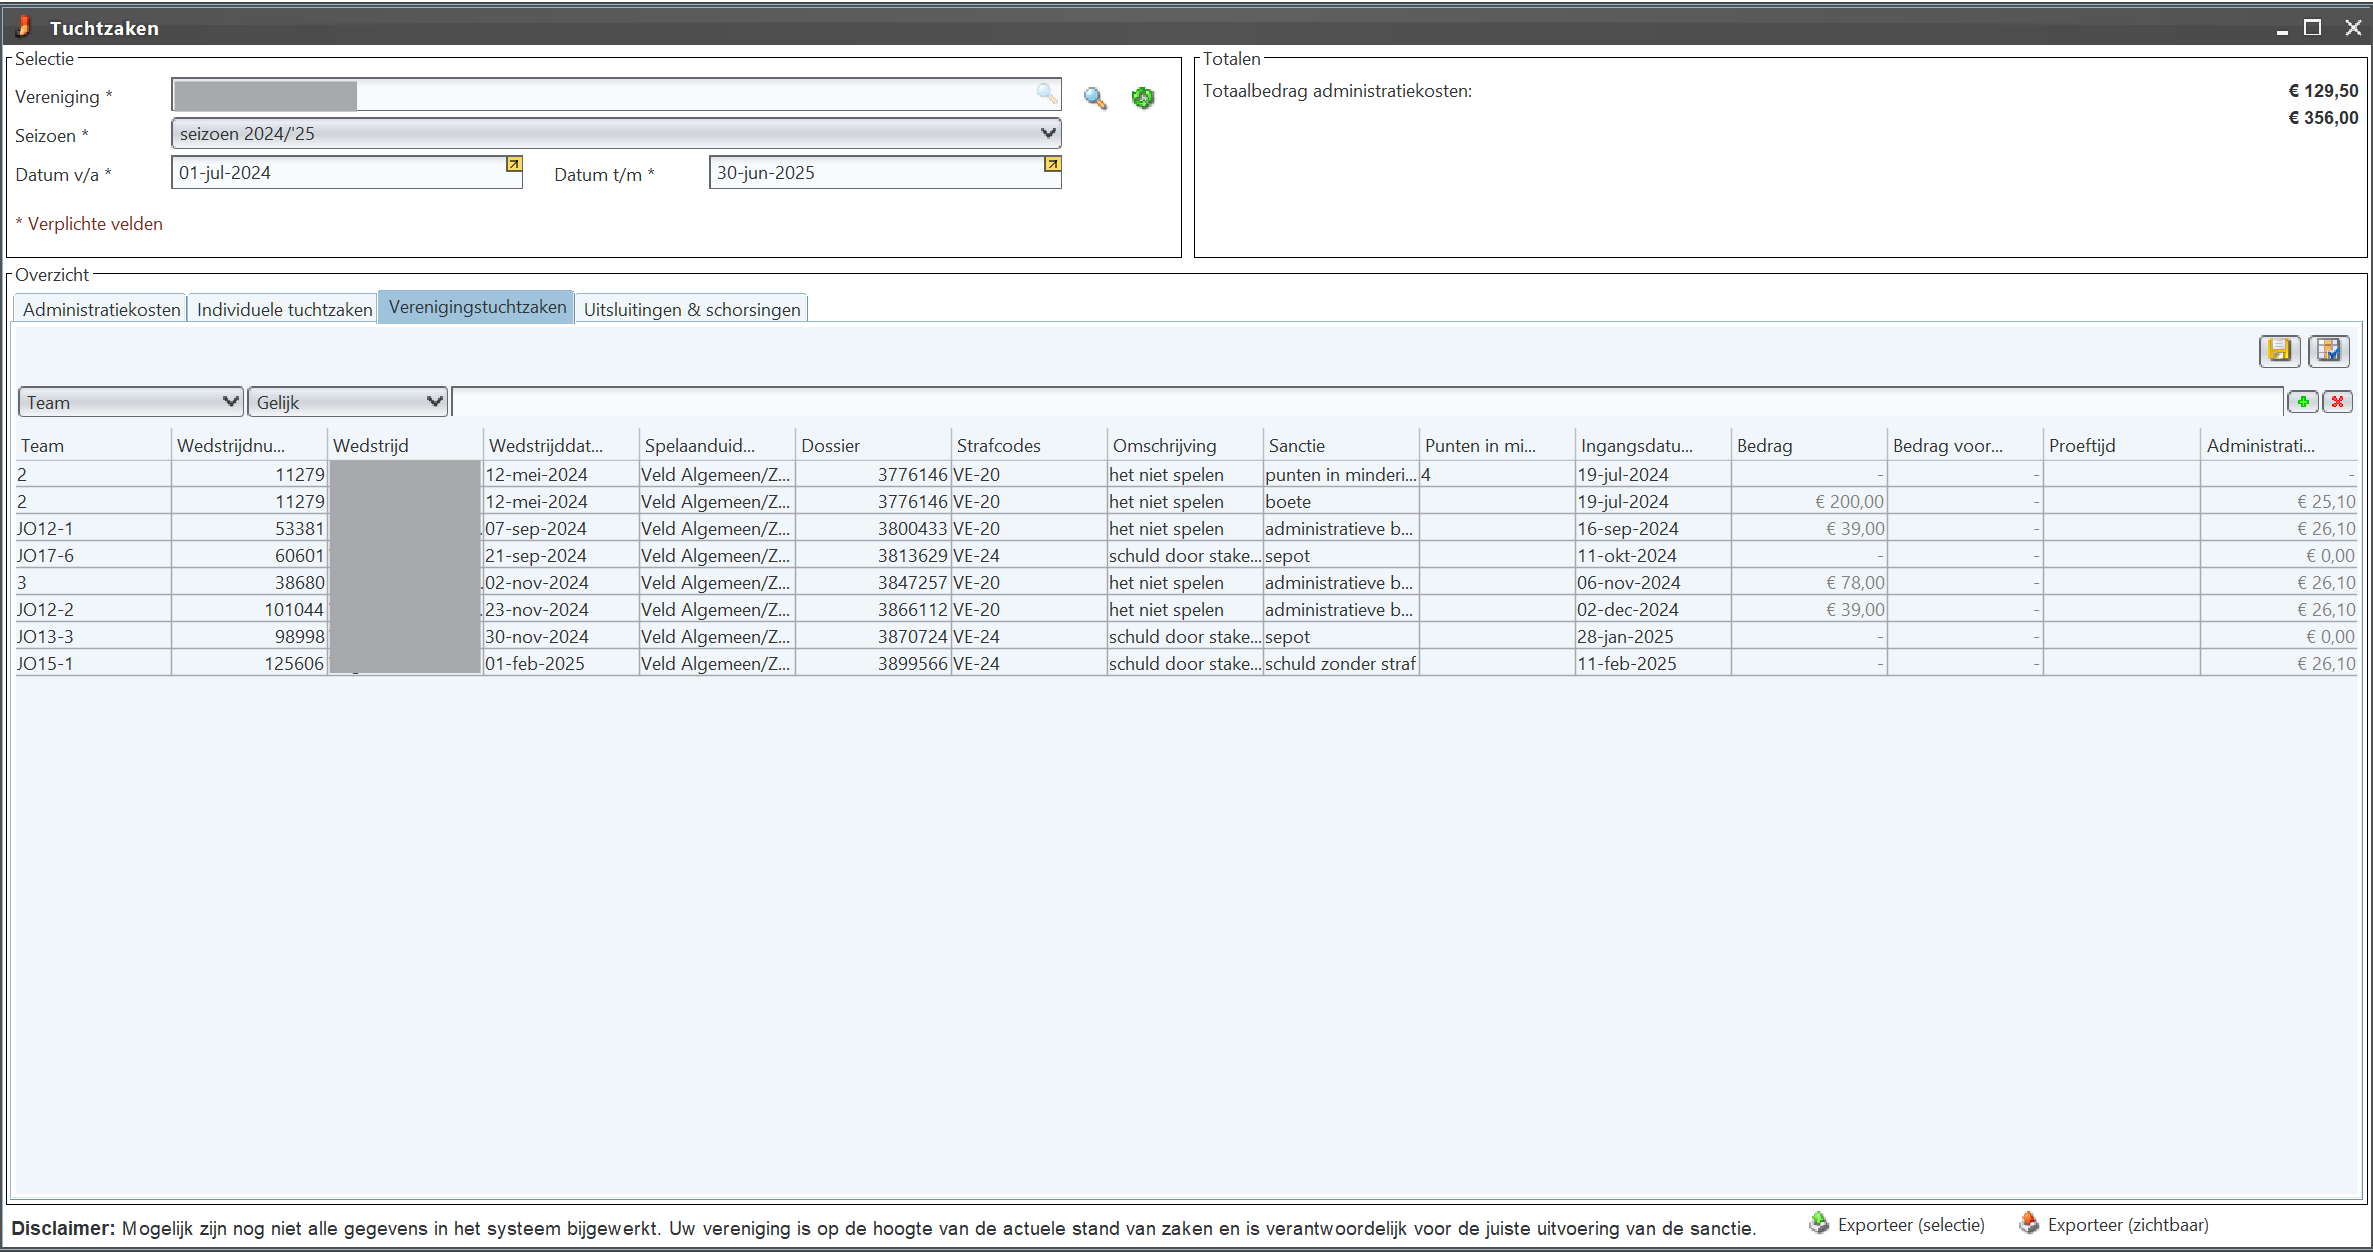Open date picker for Datum t/m
The height and width of the screenshot is (1252, 2373).
coord(1051,164)
